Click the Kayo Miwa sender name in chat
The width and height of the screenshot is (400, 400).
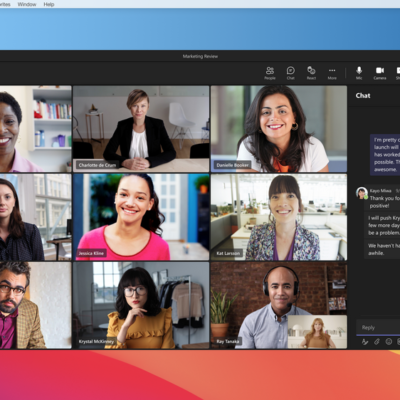(380, 191)
